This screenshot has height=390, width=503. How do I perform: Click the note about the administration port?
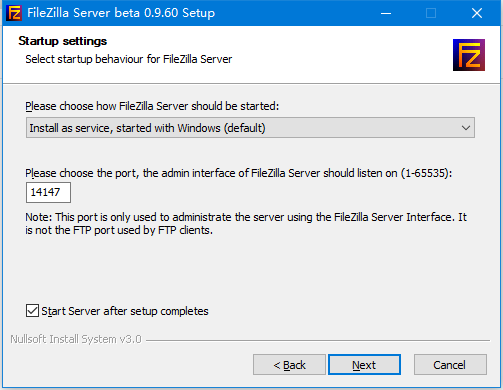point(246,224)
